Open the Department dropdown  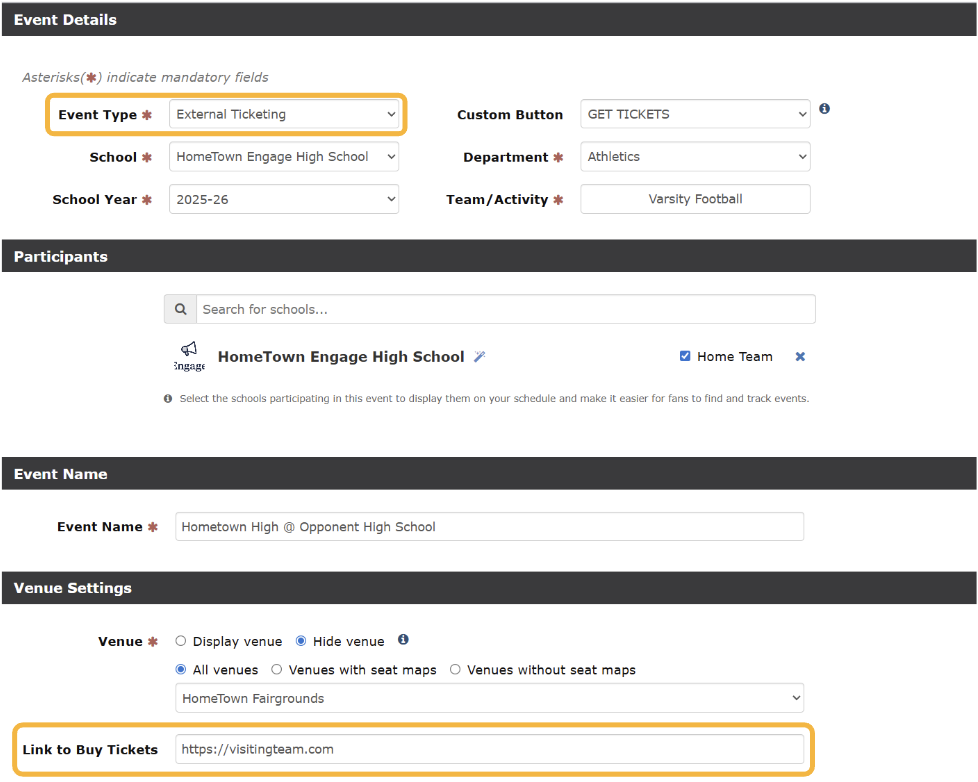click(x=695, y=157)
